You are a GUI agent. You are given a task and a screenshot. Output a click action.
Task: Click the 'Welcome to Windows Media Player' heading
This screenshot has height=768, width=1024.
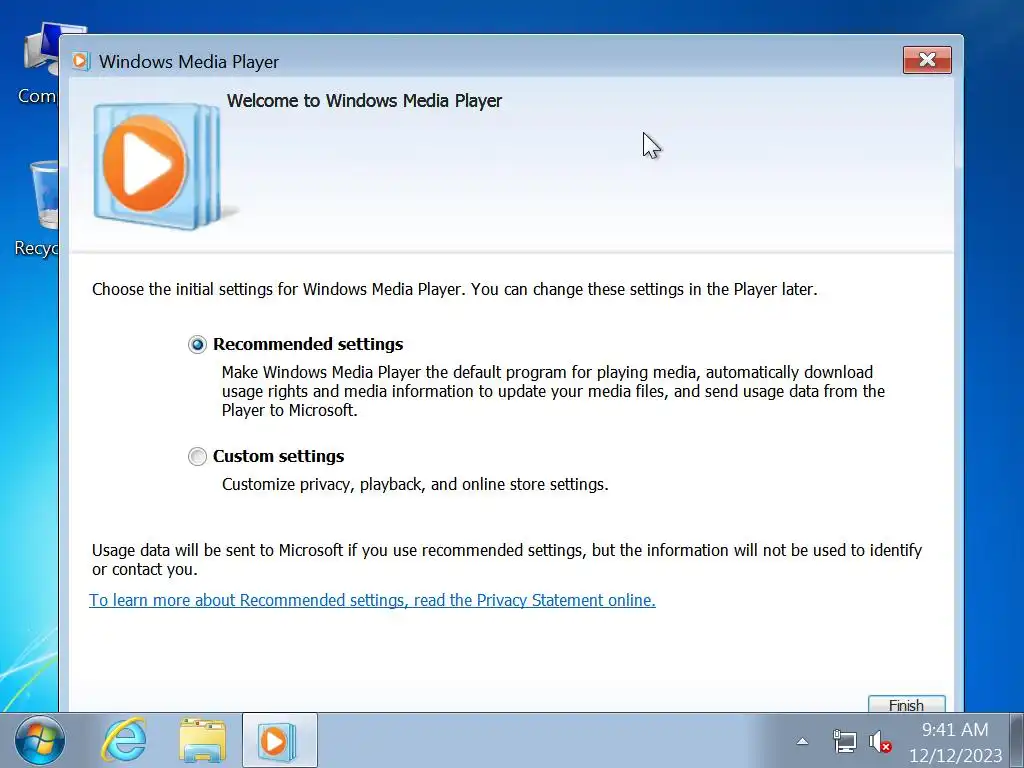[364, 101]
